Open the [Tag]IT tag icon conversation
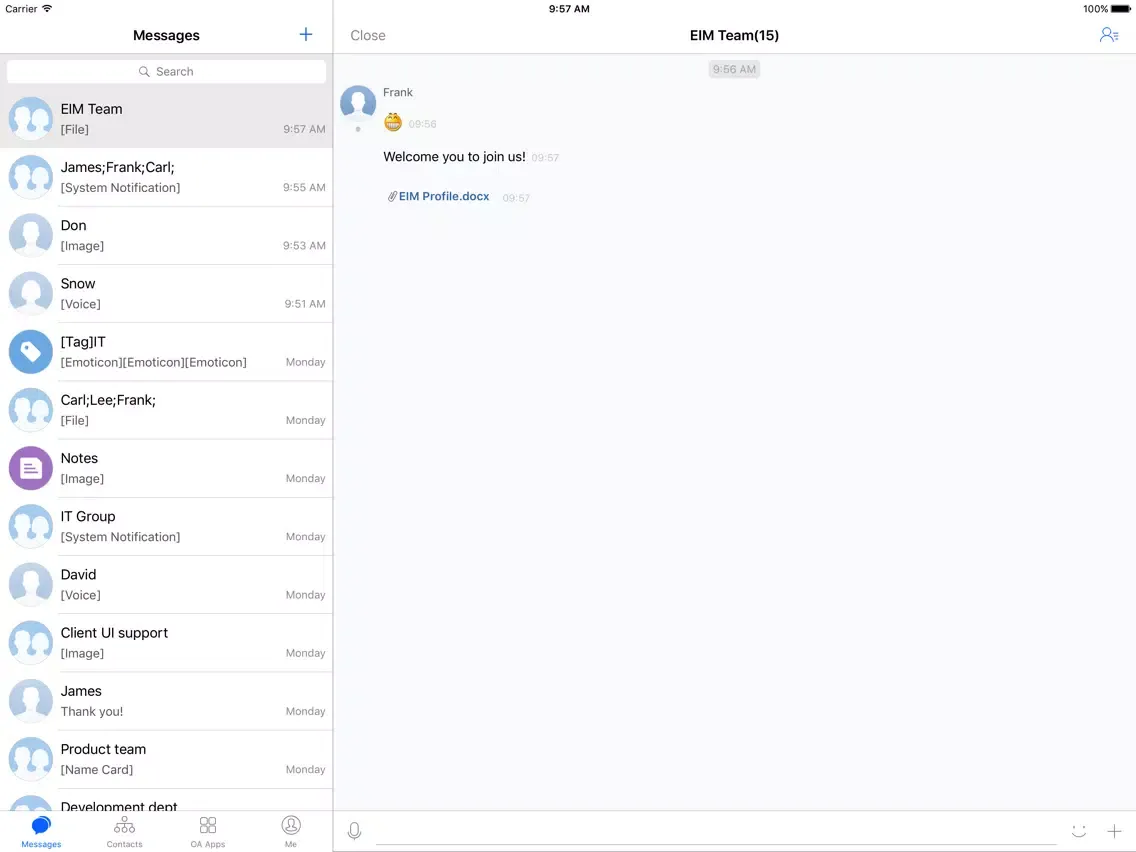The height and width of the screenshot is (852, 1136). click(31, 352)
